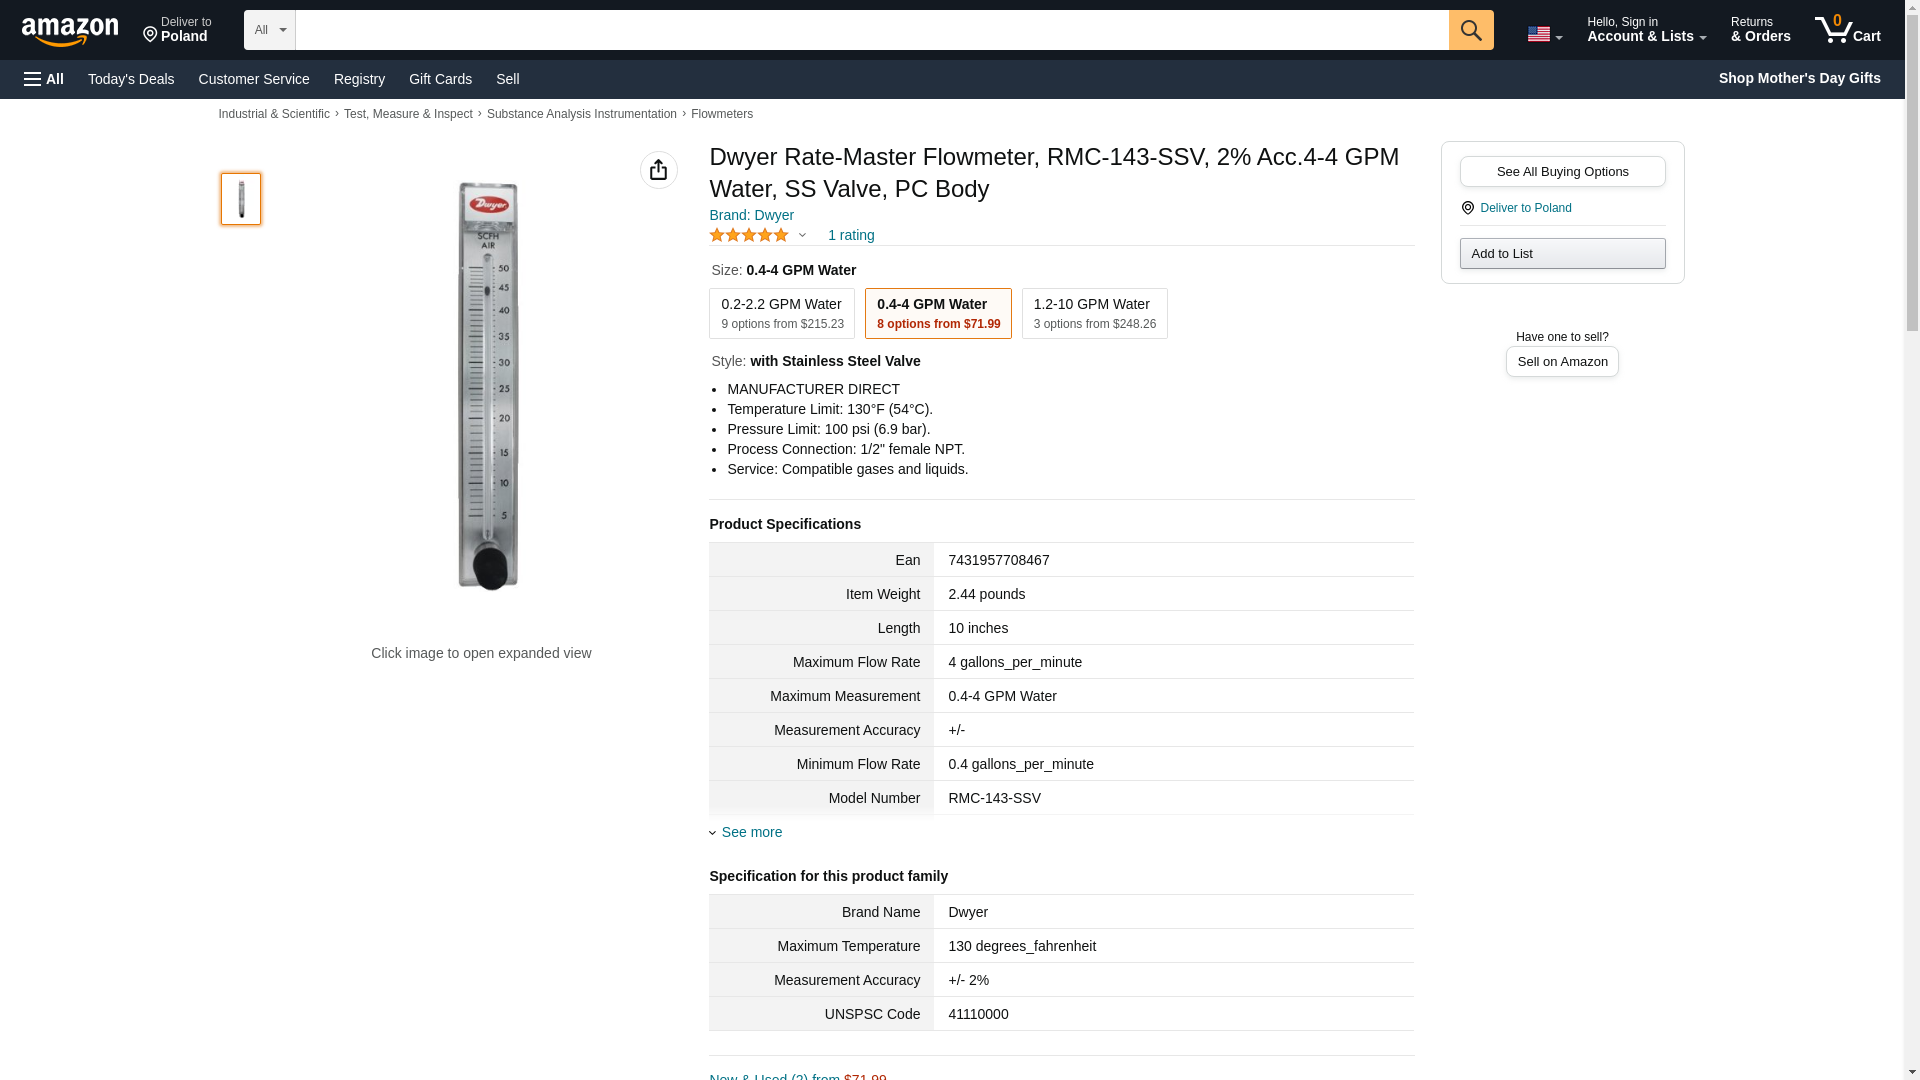
Task: Click the Amazon logo
Action: [x=70, y=31]
